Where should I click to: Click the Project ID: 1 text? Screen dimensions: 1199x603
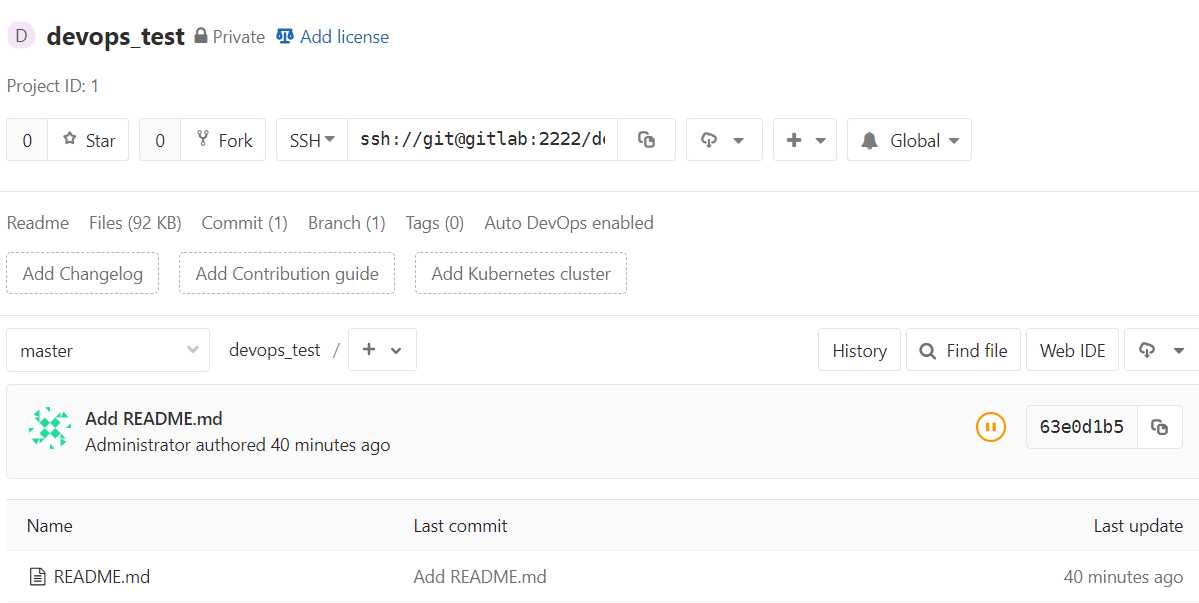point(53,86)
